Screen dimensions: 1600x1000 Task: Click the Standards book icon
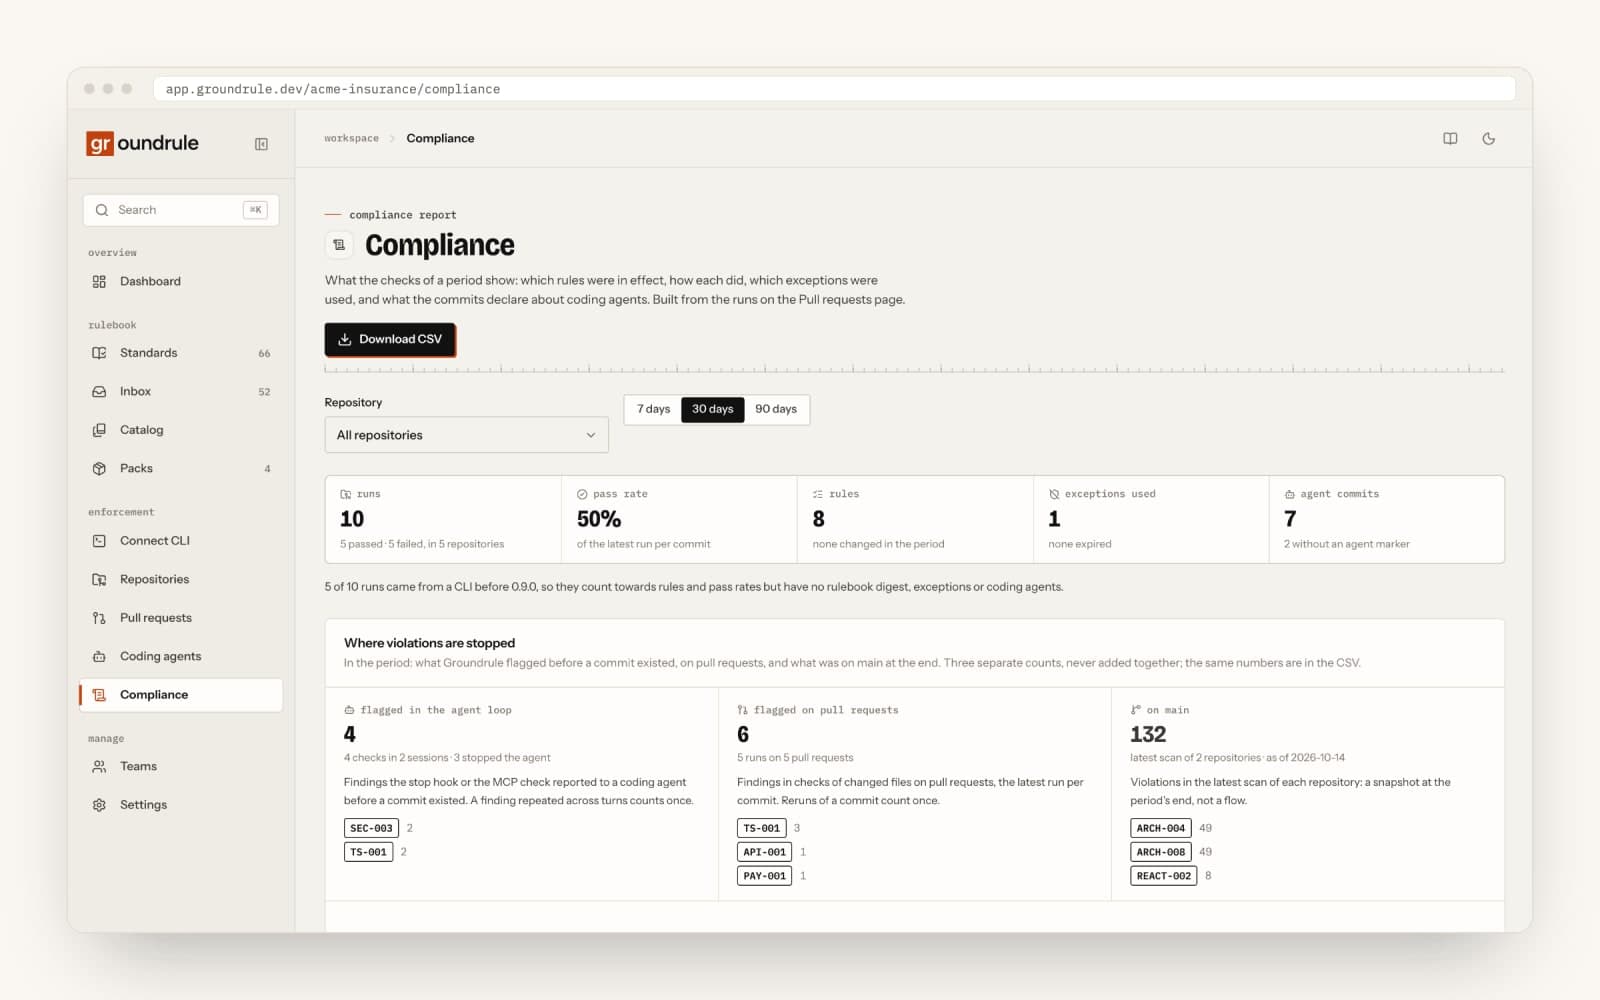click(99, 353)
